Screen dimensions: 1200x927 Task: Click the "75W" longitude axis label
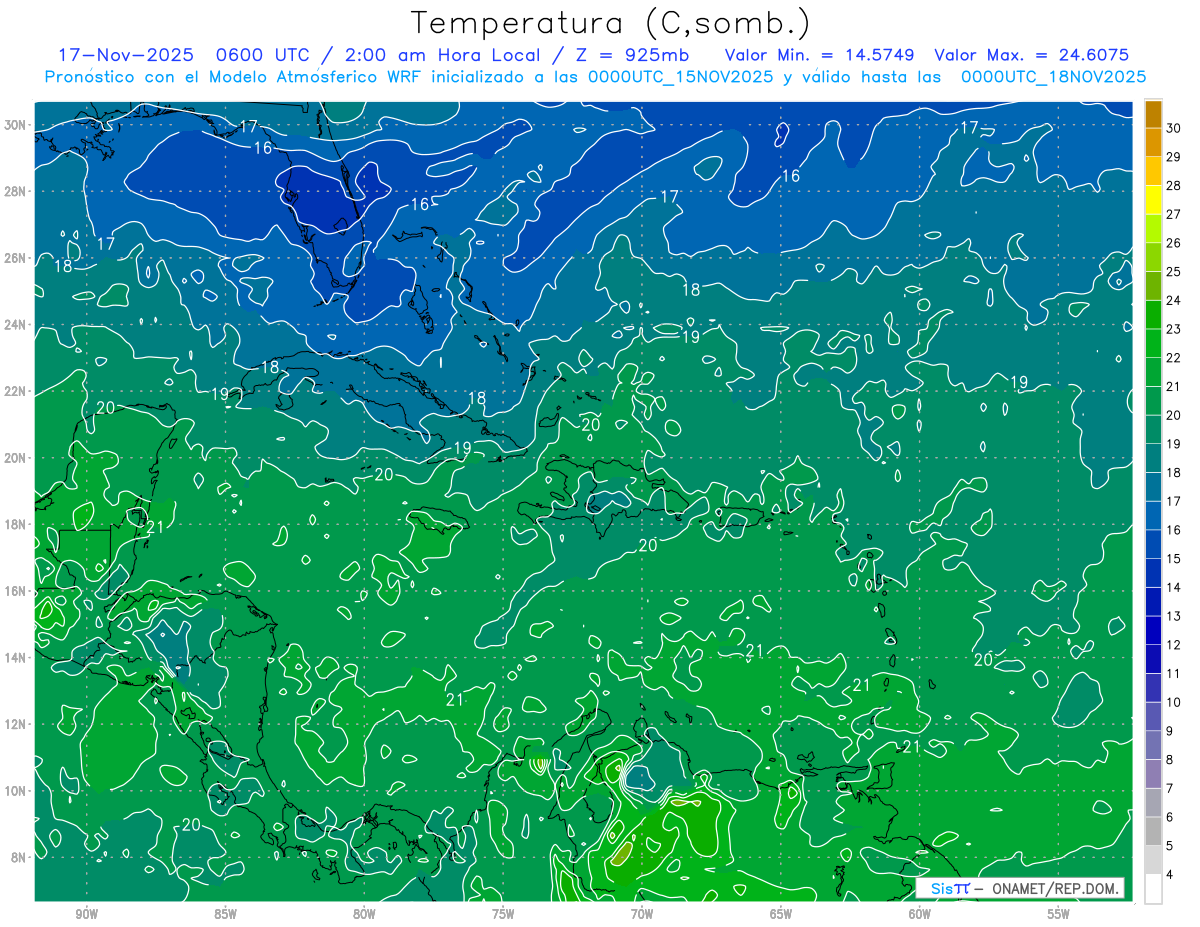point(503,914)
